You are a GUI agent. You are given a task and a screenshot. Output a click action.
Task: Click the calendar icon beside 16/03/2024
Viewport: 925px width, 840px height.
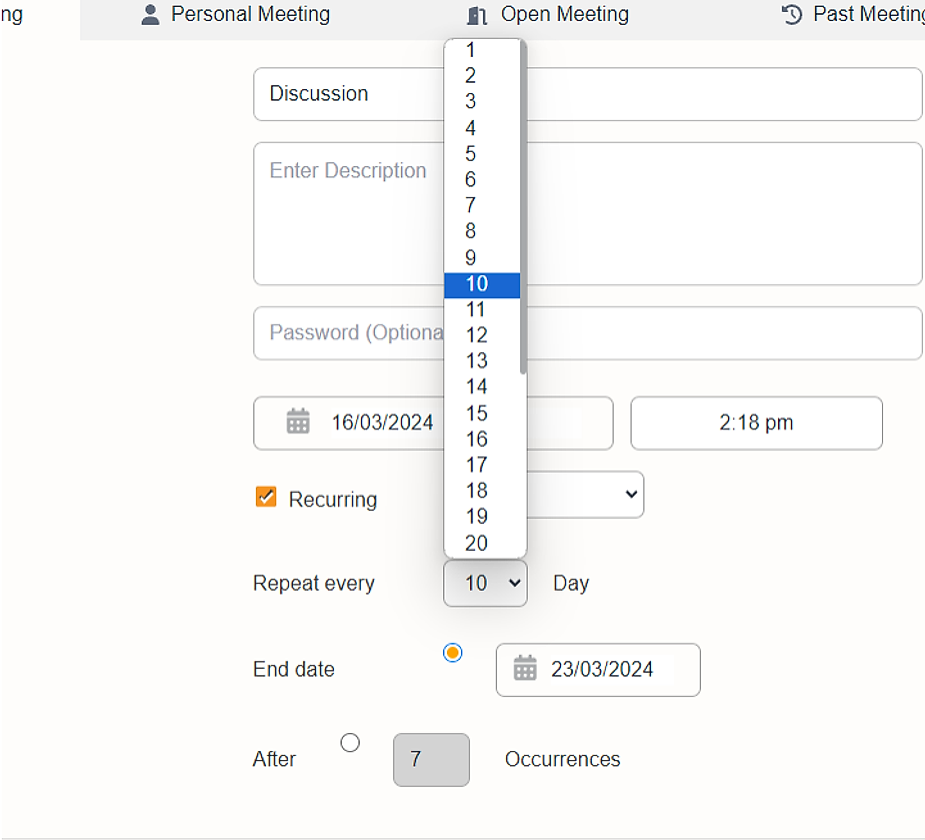pyautogui.click(x=298, y=421)
